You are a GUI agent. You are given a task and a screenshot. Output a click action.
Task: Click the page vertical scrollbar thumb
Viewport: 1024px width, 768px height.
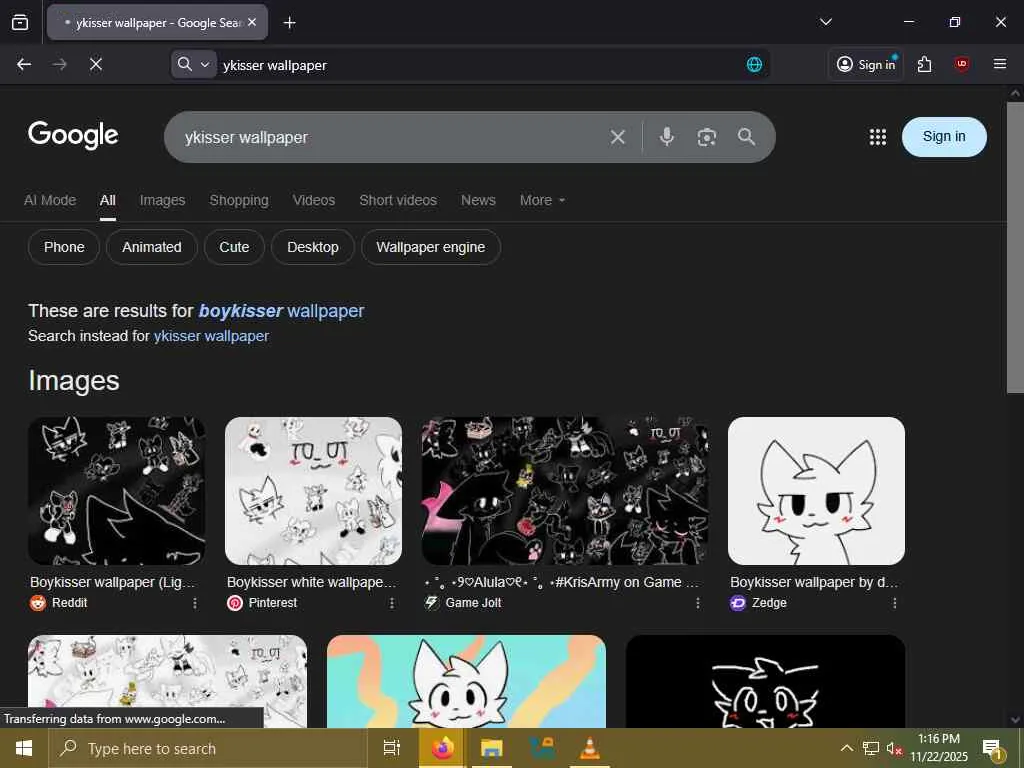coord(1015,247)
